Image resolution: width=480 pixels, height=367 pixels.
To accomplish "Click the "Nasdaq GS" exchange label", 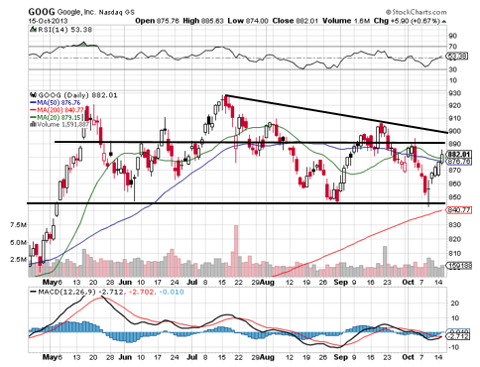I will pyautogui.click(x=117, y=12).
